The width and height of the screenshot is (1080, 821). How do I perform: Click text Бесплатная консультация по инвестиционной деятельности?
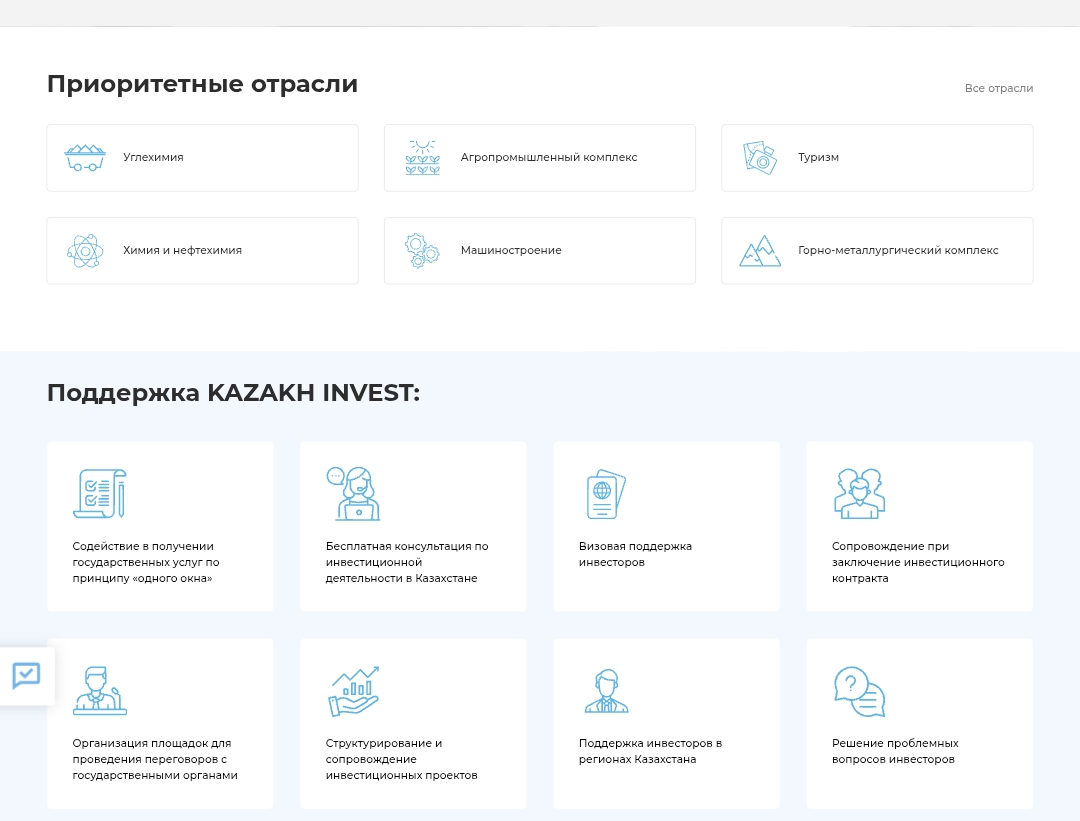point(407,562)
